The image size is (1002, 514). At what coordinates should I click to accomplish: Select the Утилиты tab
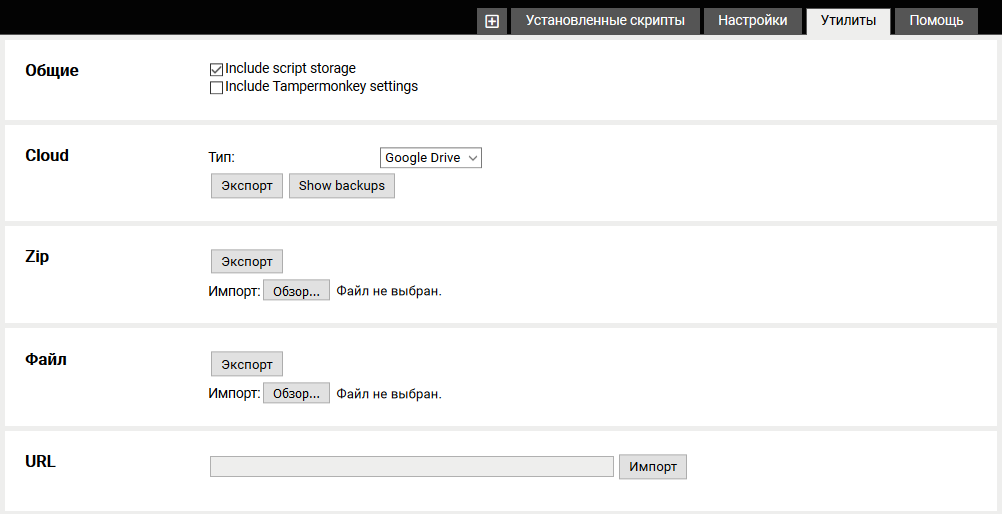click(848, 21)
